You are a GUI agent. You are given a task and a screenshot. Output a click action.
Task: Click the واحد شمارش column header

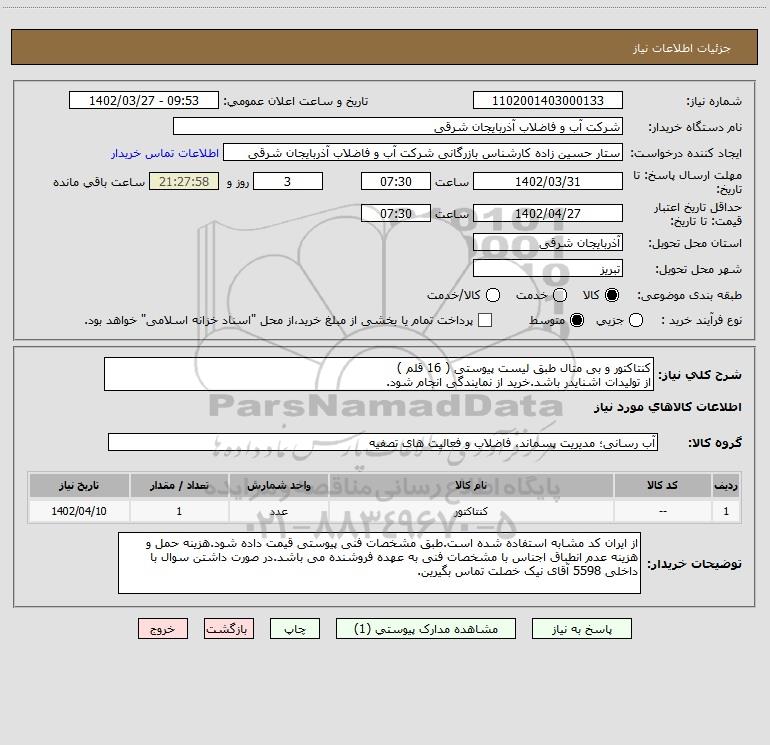pyautogui.click(x=278, y=486)
